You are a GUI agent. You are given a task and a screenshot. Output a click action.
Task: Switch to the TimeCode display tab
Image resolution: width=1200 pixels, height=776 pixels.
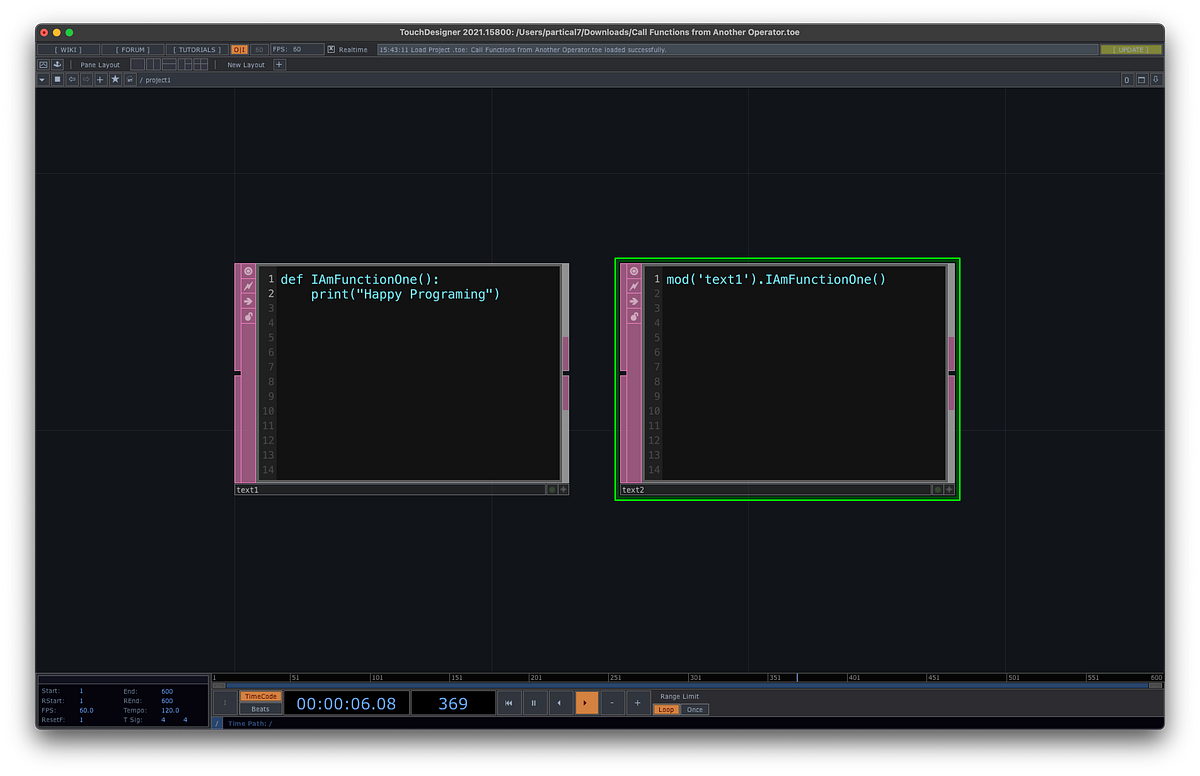point(261,696)
